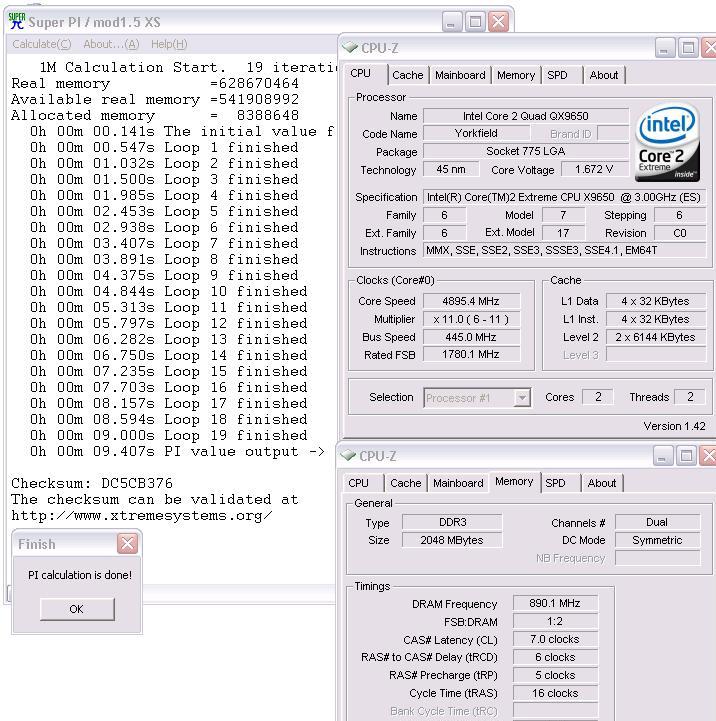Switch to Mainboard tab in upper CPU-Z window
Image resolution: width=716 pixels, height=721 pixels.
[460, 75]
